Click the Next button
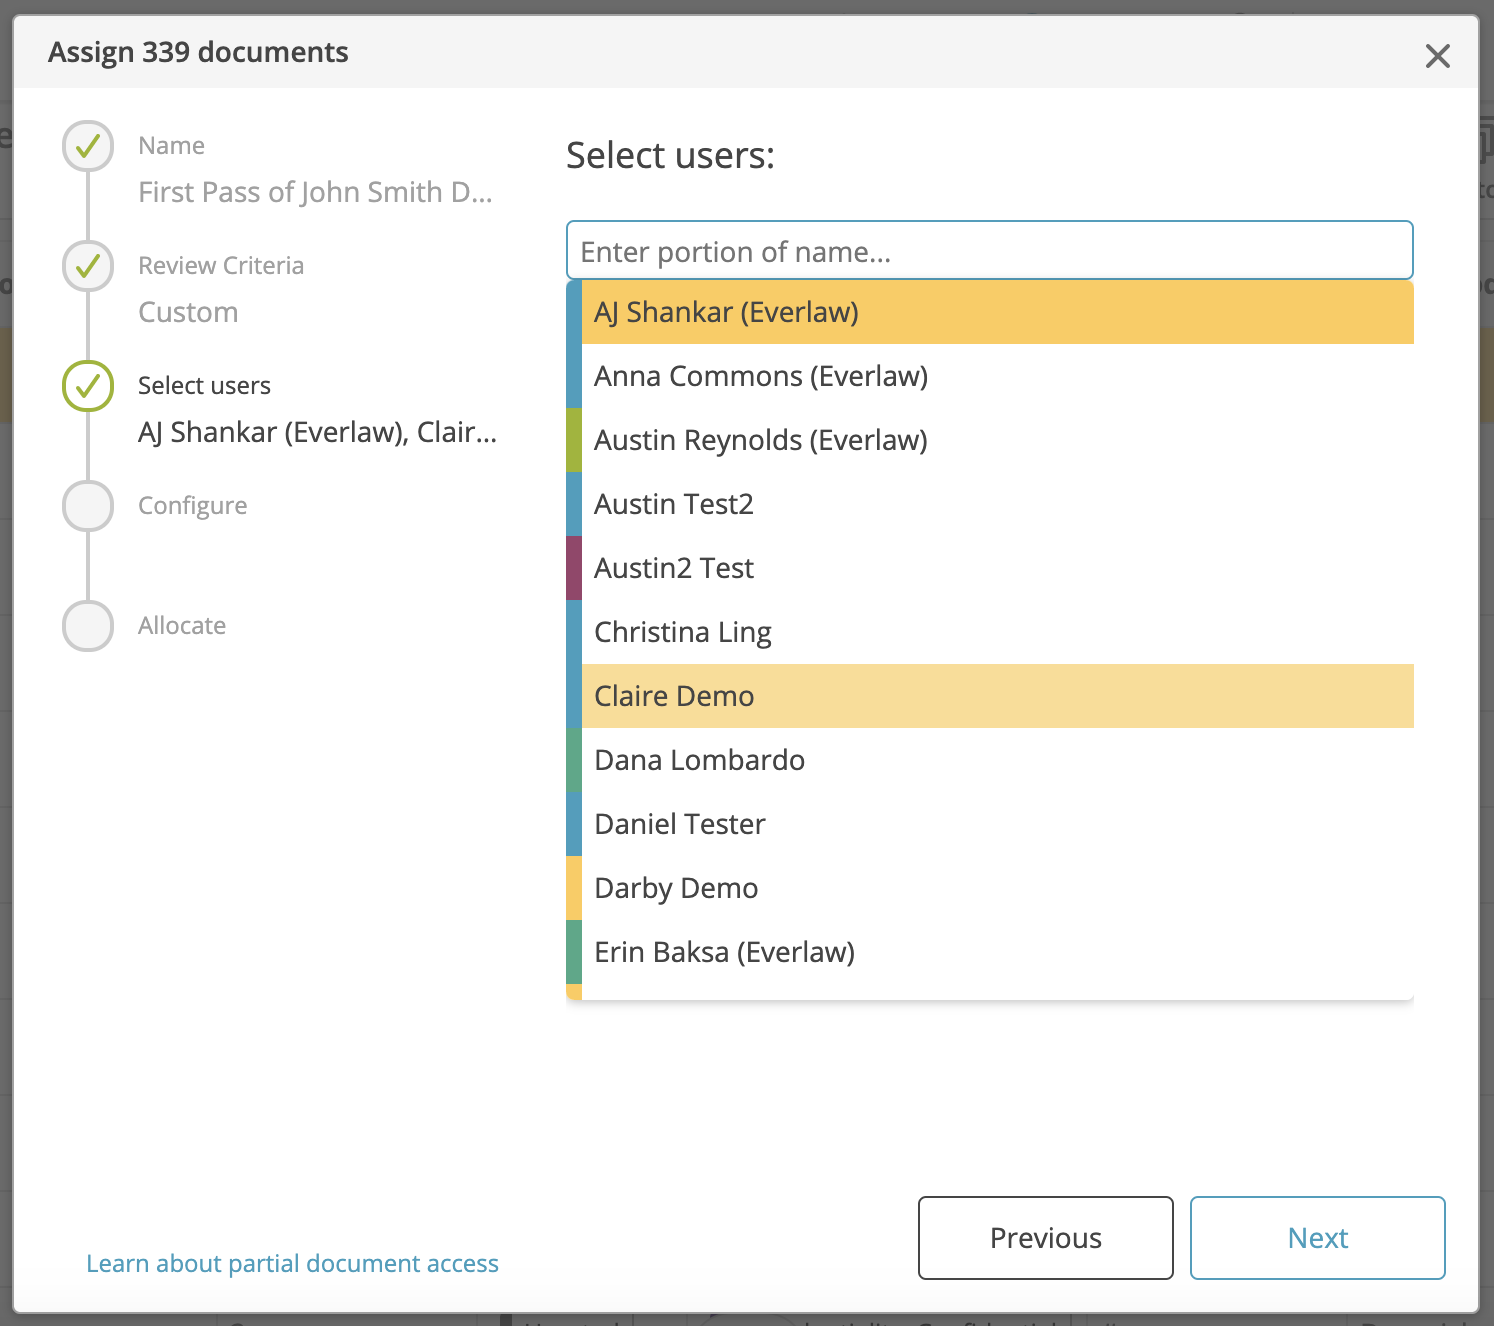Viewport: 1494px width, 1326px height. coord(1317,1237)
